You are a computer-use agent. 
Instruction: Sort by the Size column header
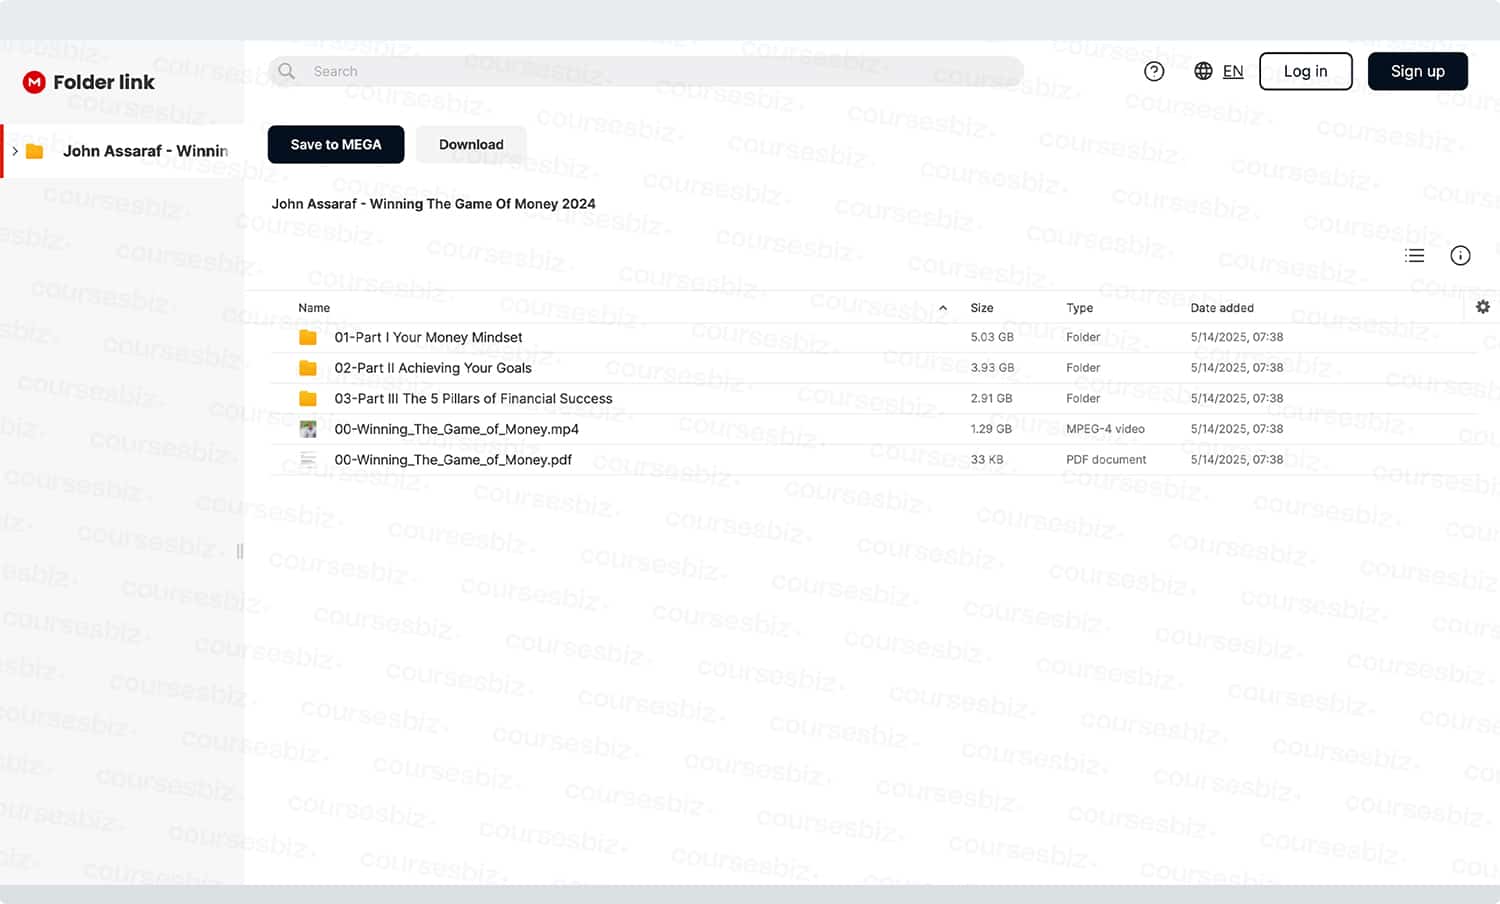coord(982,308)
